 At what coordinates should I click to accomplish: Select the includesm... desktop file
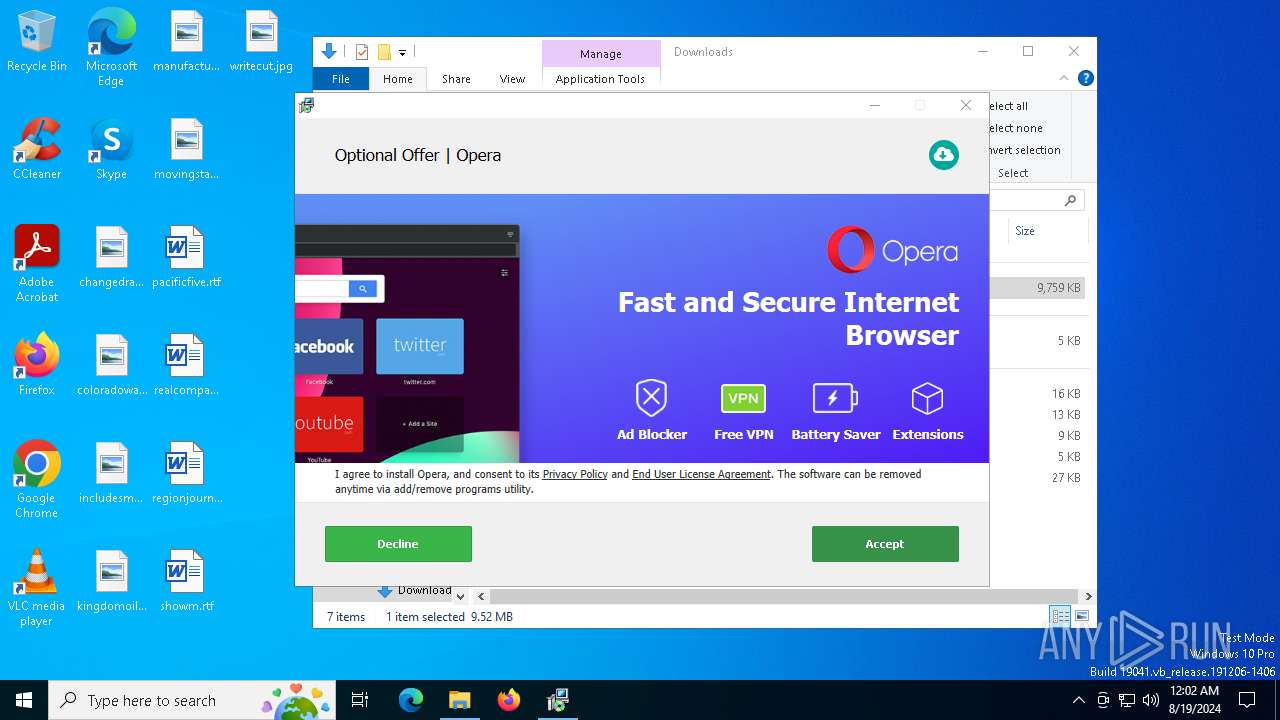coord(111,474)
